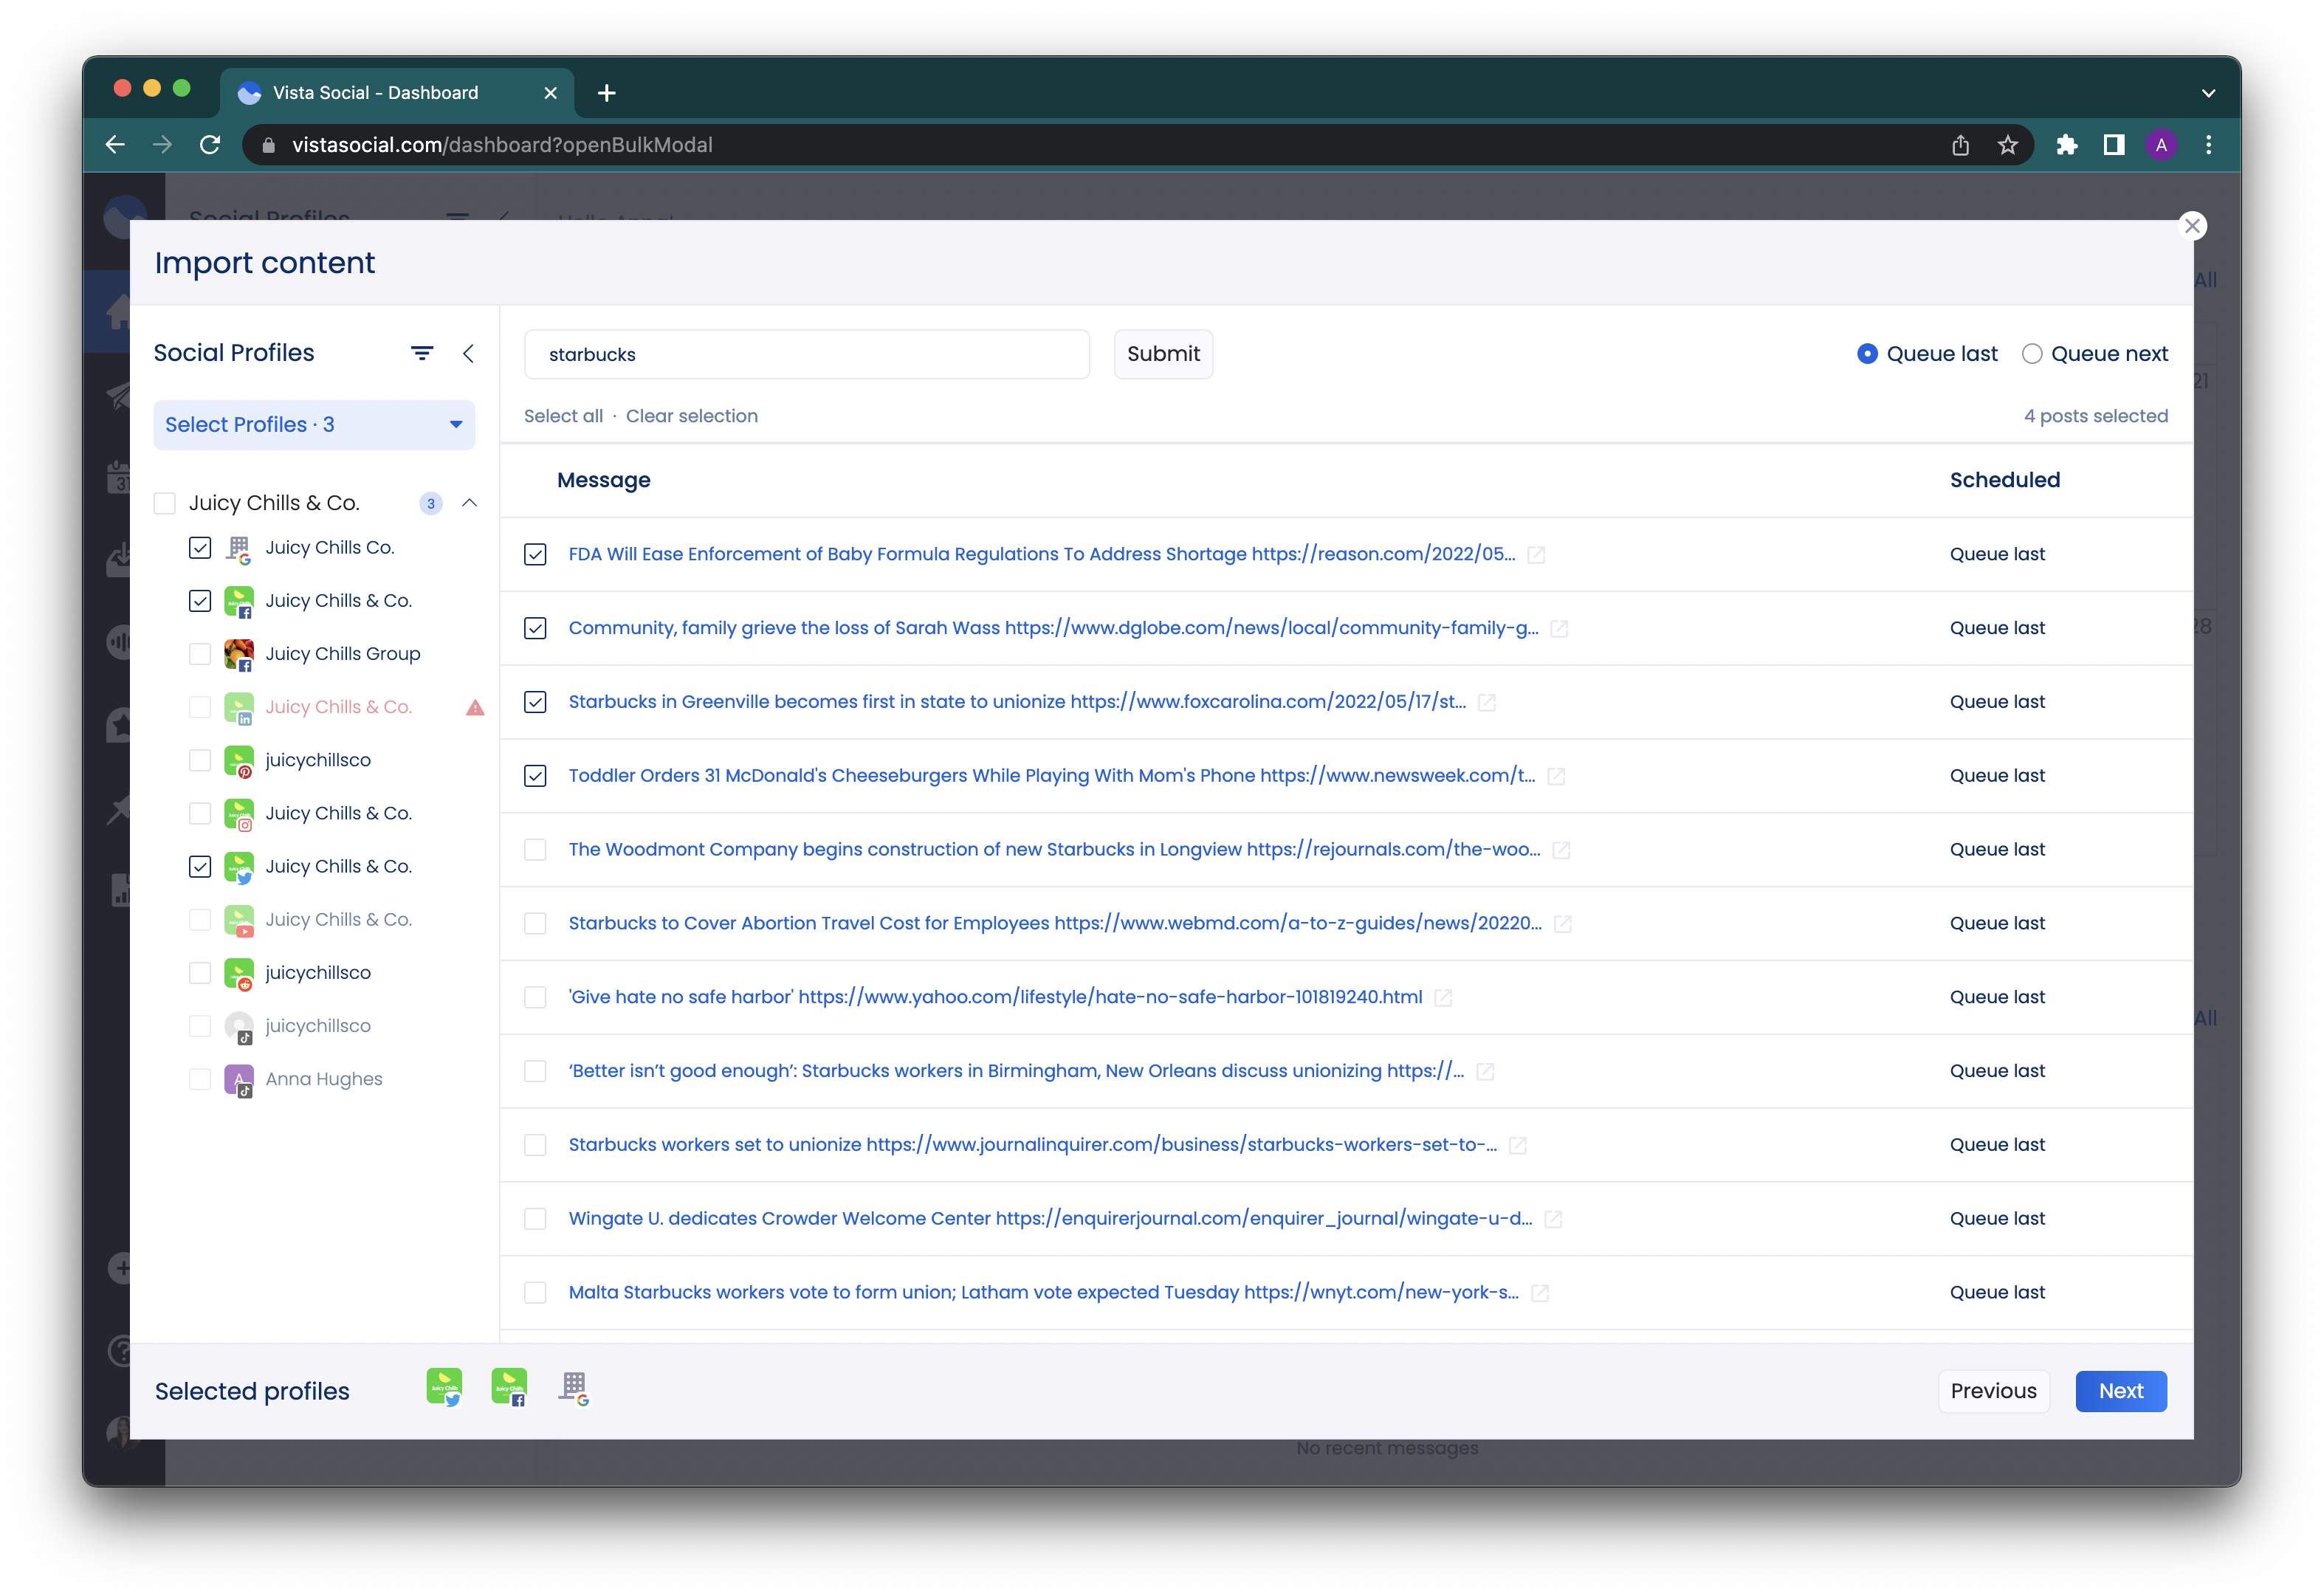
Task: Click the 4 posts selected counter
Action: pyautogui.click(x=2095, y=417)
